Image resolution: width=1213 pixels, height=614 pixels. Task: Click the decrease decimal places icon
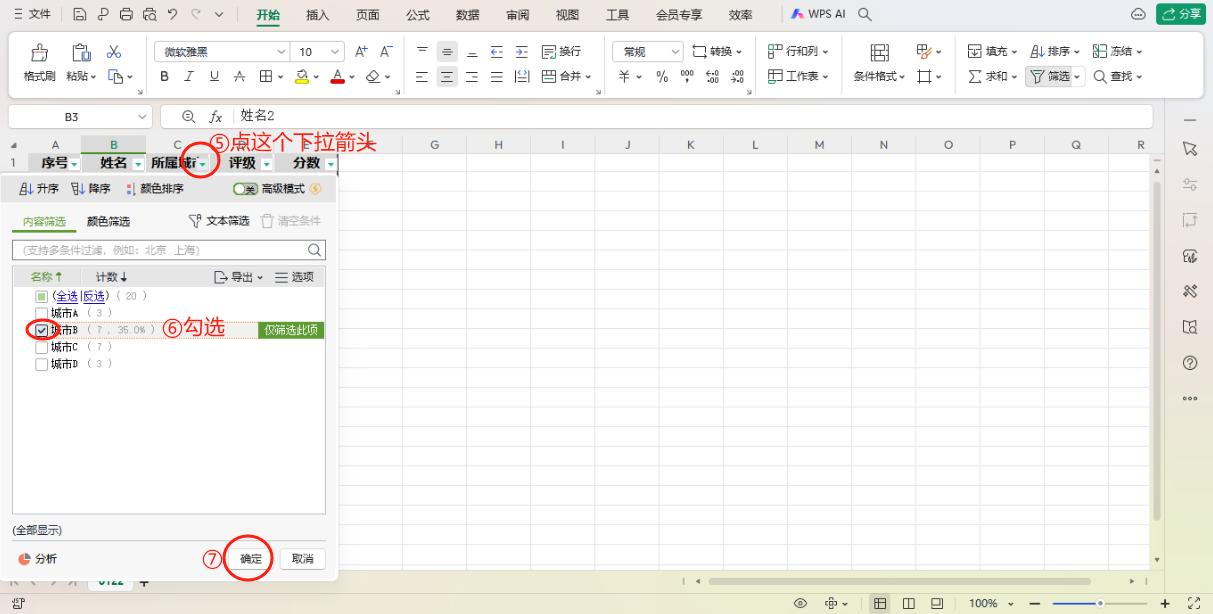pos(738,76)
